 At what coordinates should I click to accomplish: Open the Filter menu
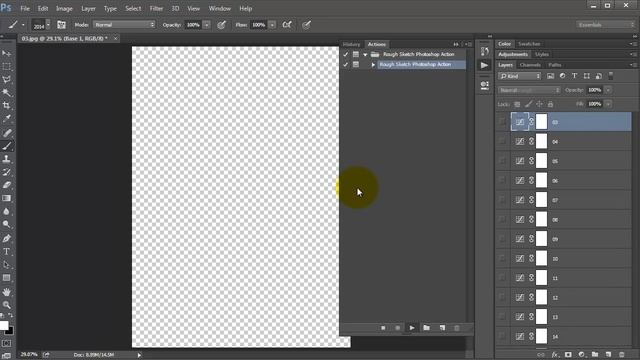point(156,8)
